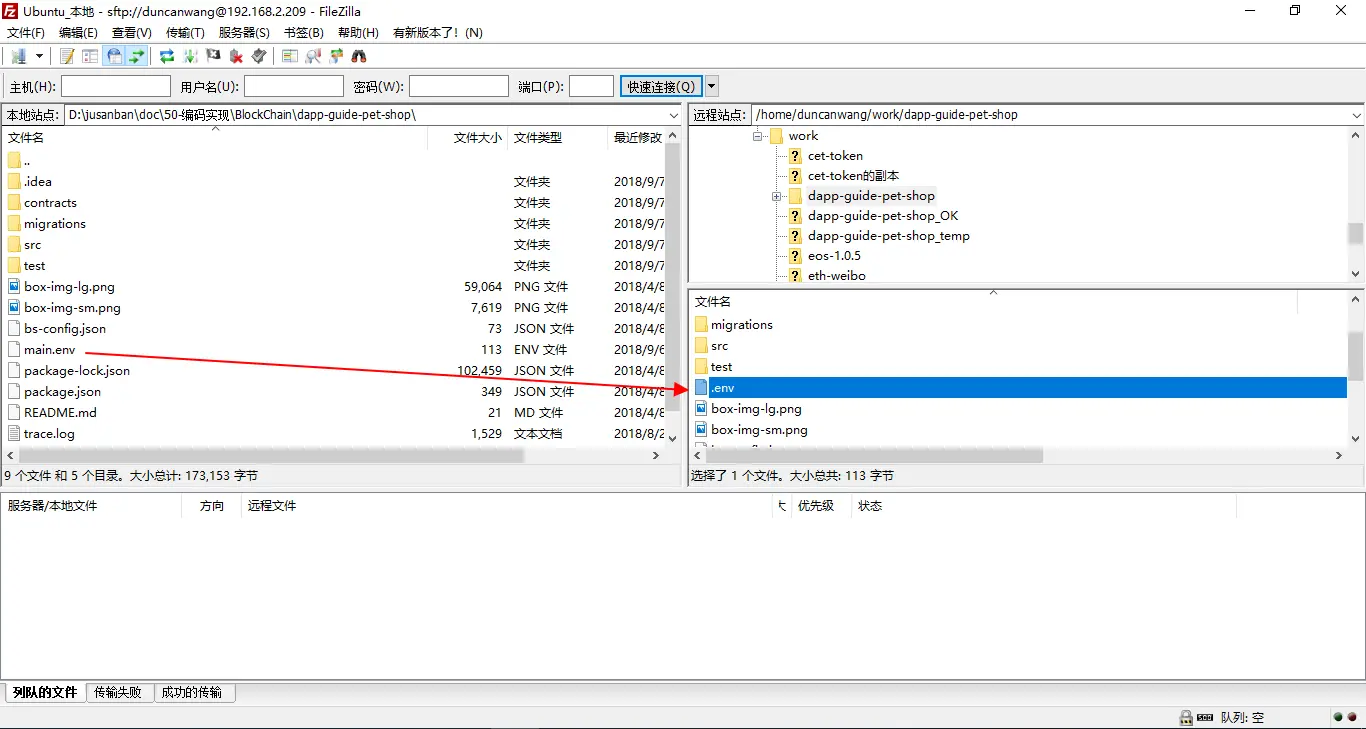Image resolution: width=1366 pixels, height=729 pixels.
Task: Open the 文件(F) menu
Action: (26, 33)
